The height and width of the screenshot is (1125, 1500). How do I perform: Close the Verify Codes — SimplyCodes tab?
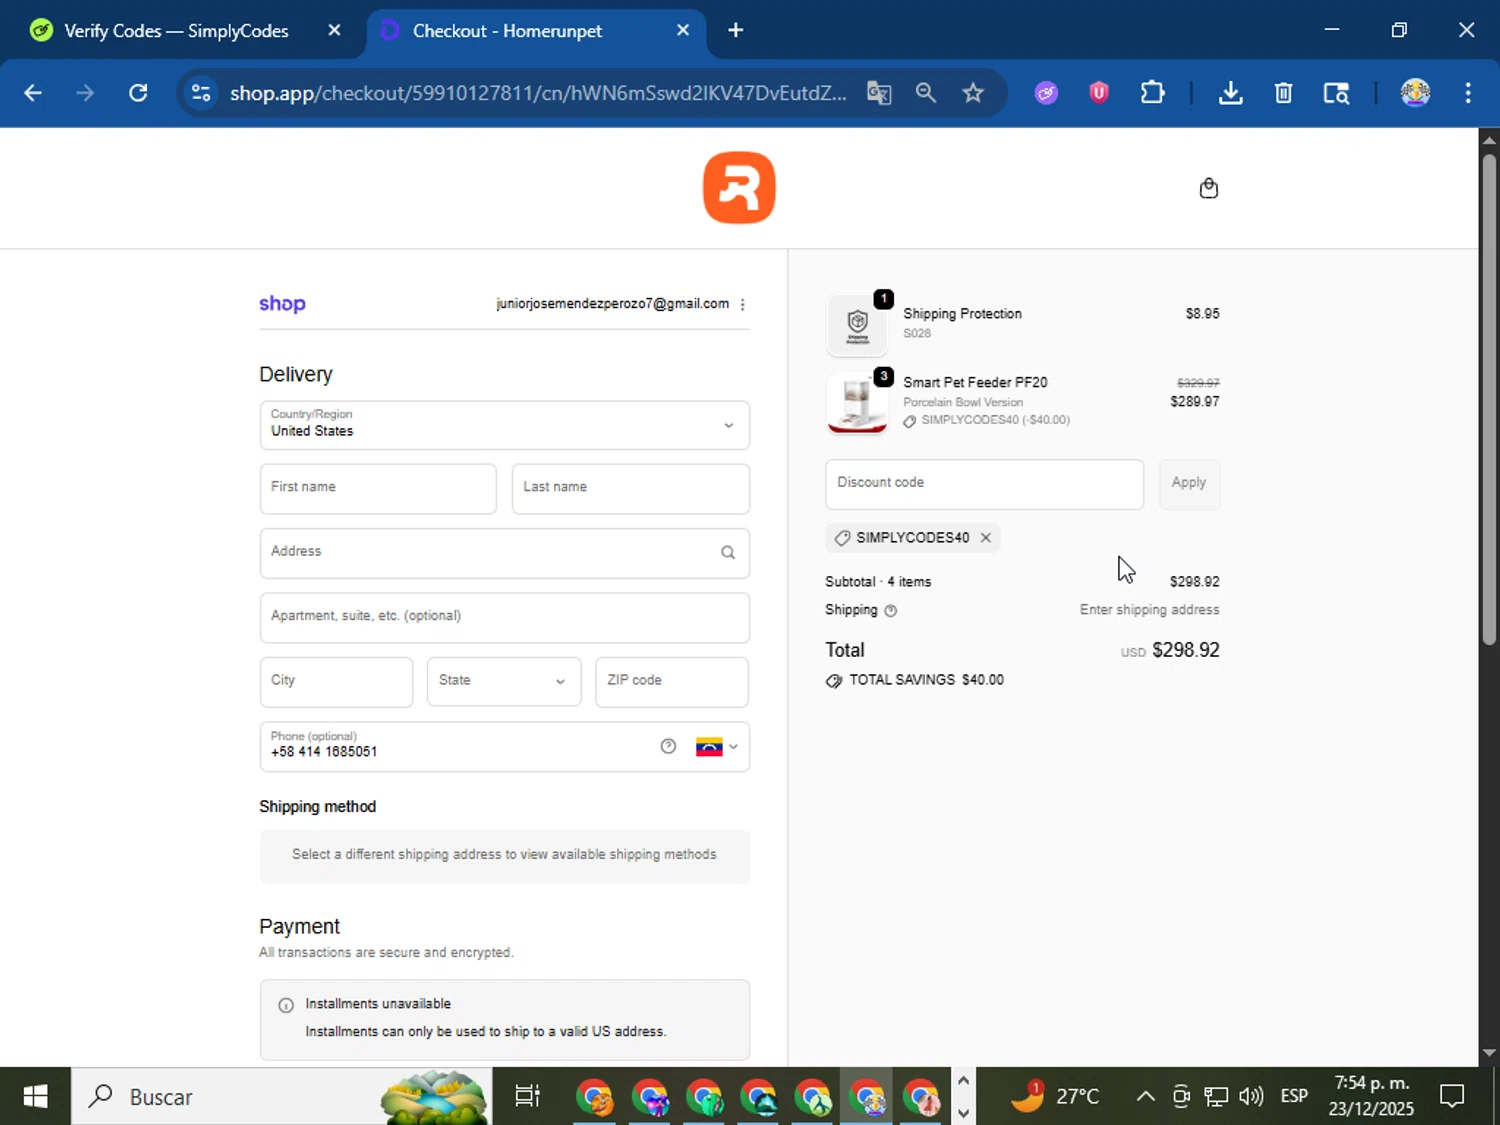(334, 30)
